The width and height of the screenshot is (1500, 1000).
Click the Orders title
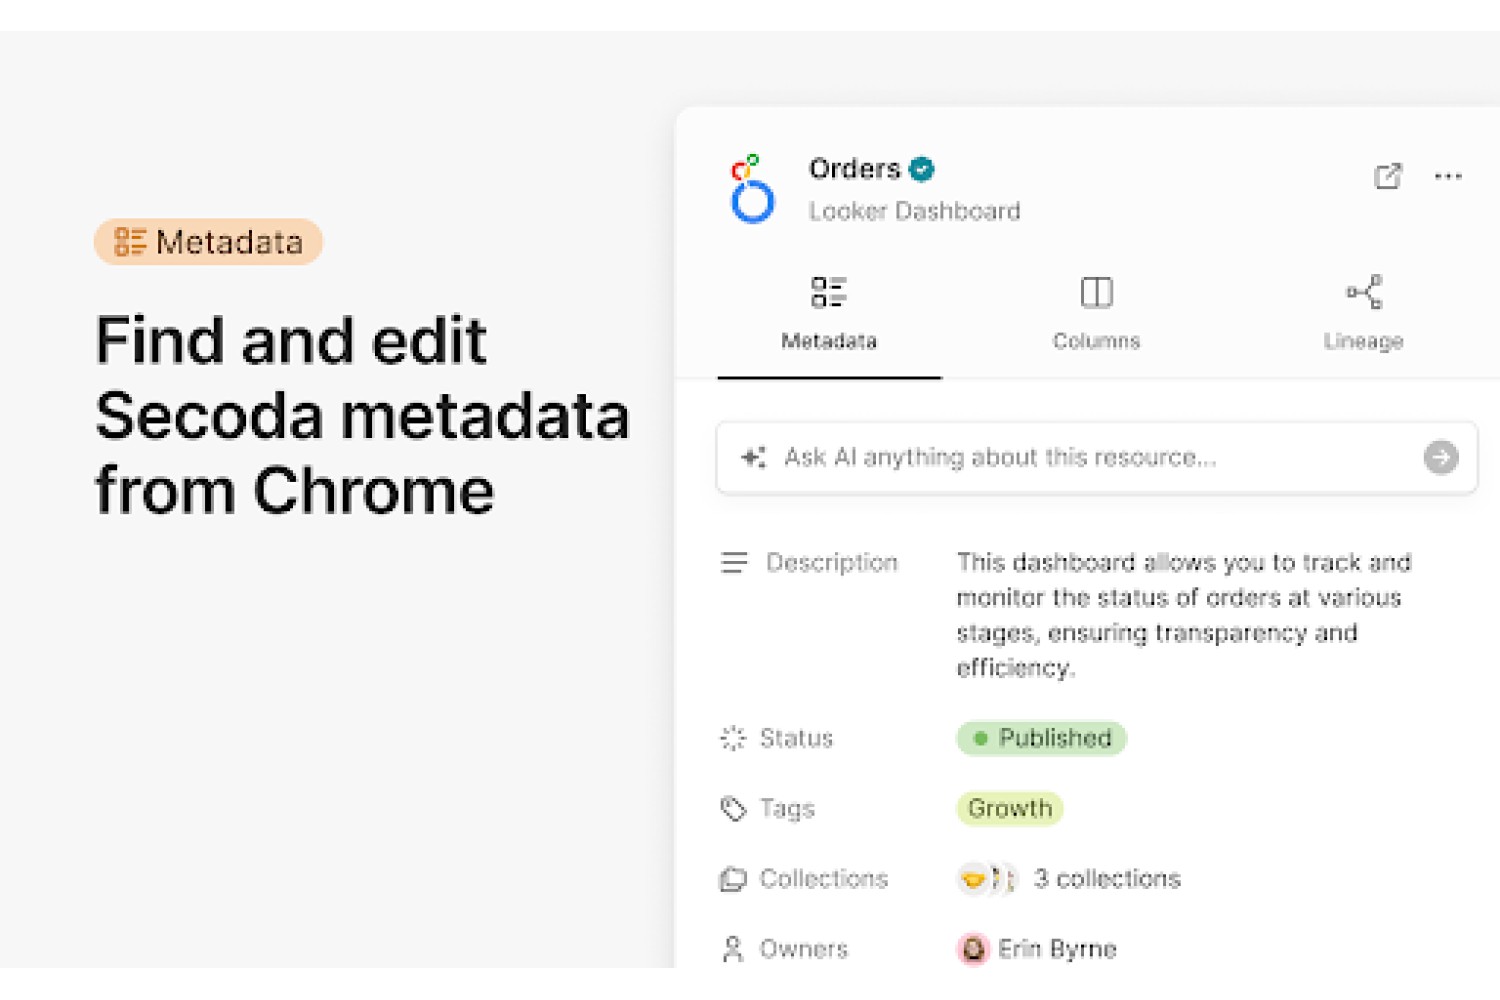pos(854,169)
